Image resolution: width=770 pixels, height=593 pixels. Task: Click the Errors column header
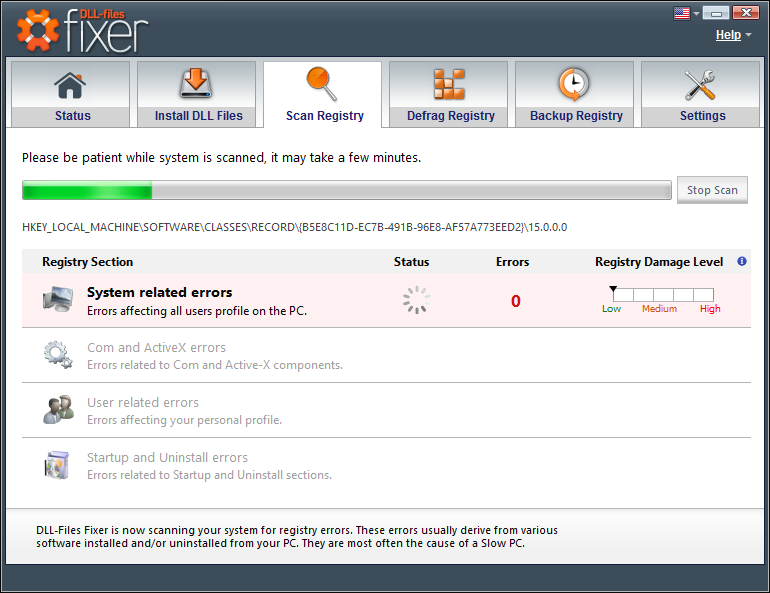[x=512, y=262]
